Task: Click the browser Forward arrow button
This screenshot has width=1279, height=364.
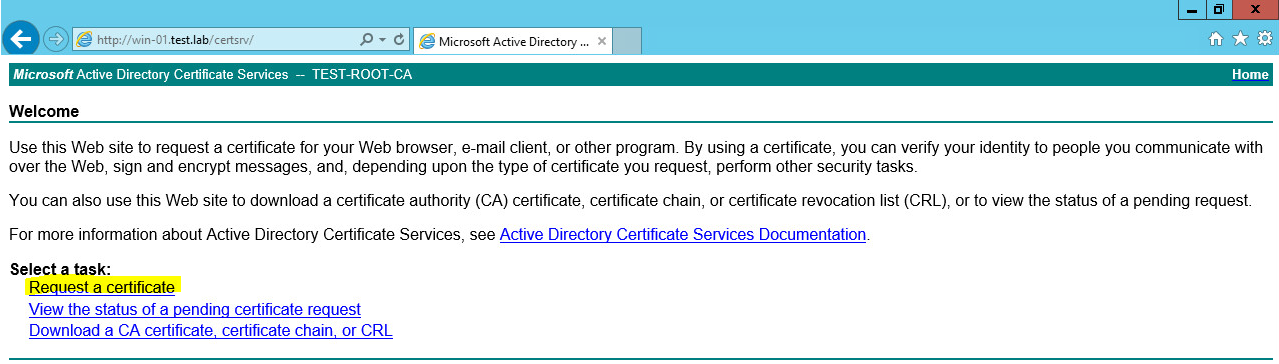Action: (x=56, y=39)
